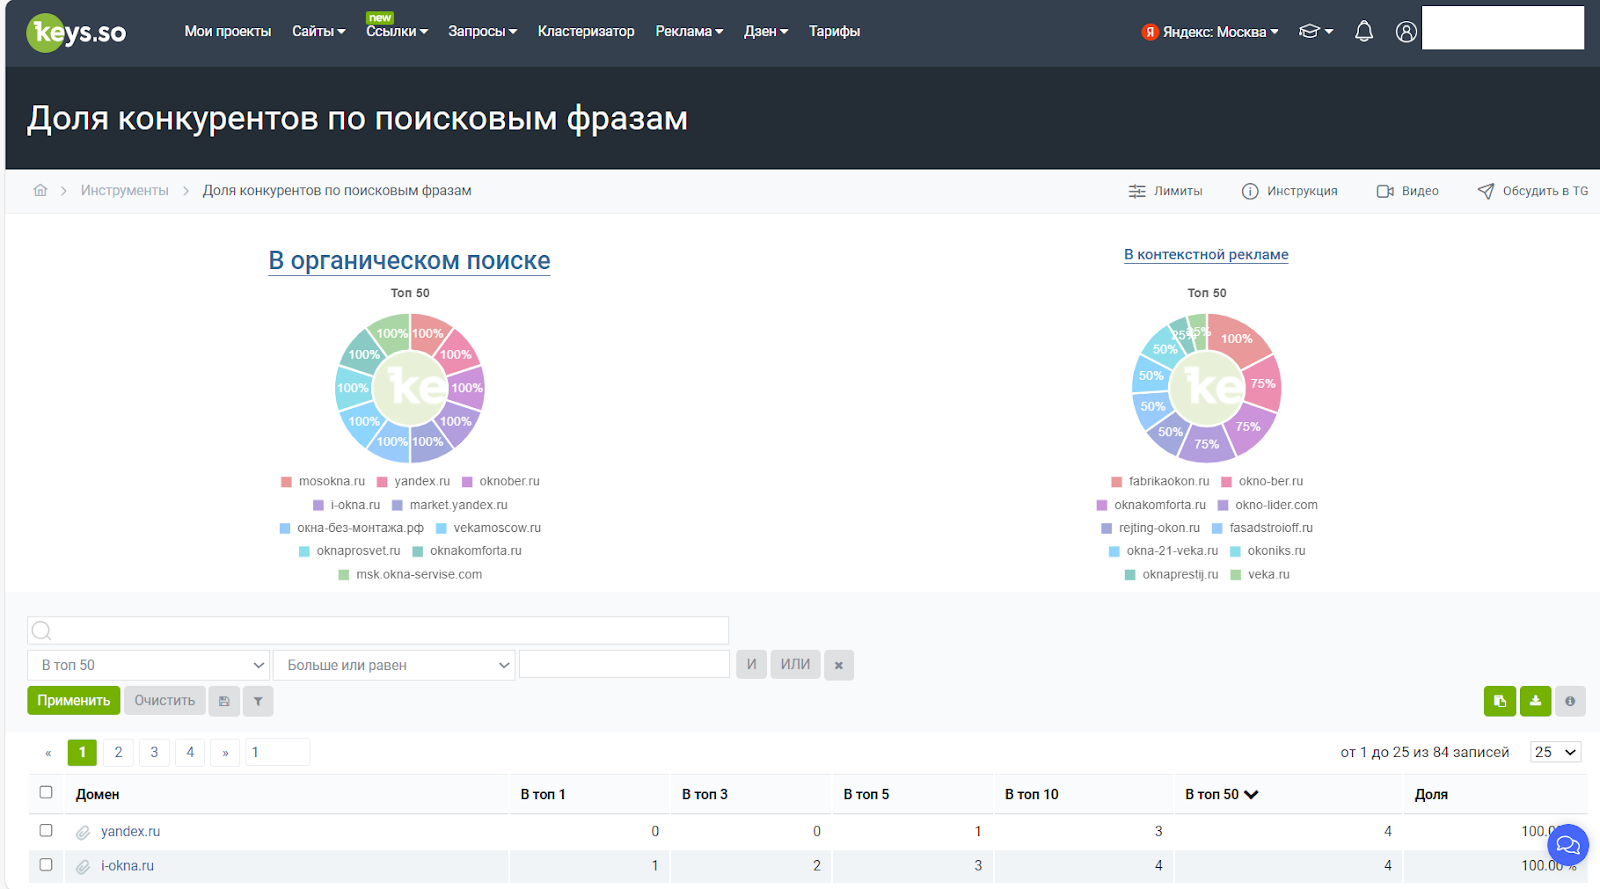Expand the Ссылки menu
The height and width of the screenshot is (889, 1600).
click(396, 31)
